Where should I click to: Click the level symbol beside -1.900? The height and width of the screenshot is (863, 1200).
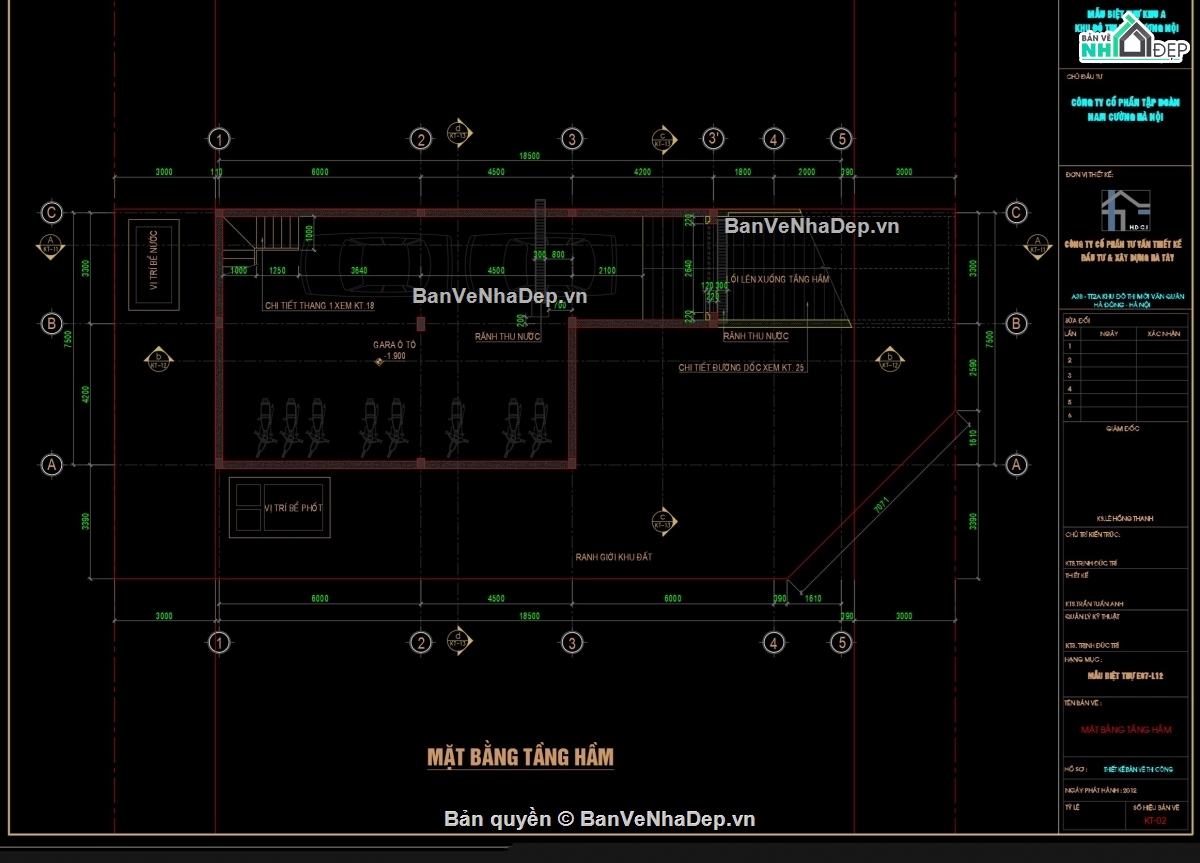(x=378, y=361)
